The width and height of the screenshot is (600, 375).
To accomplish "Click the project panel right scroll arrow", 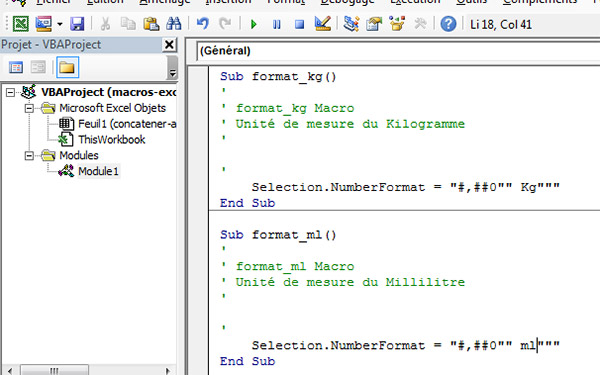I will pos(168,370).
